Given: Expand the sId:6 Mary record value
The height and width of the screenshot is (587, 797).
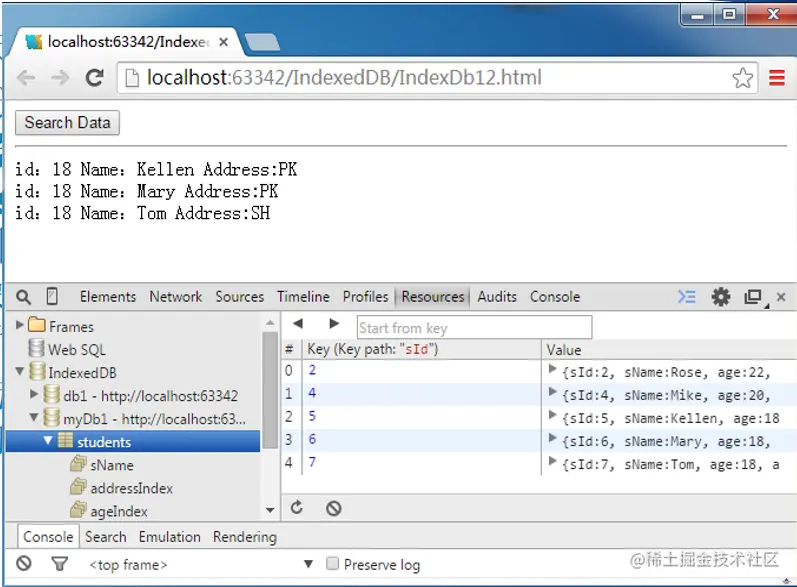Looking at the screenshot, I should [552, 438].
